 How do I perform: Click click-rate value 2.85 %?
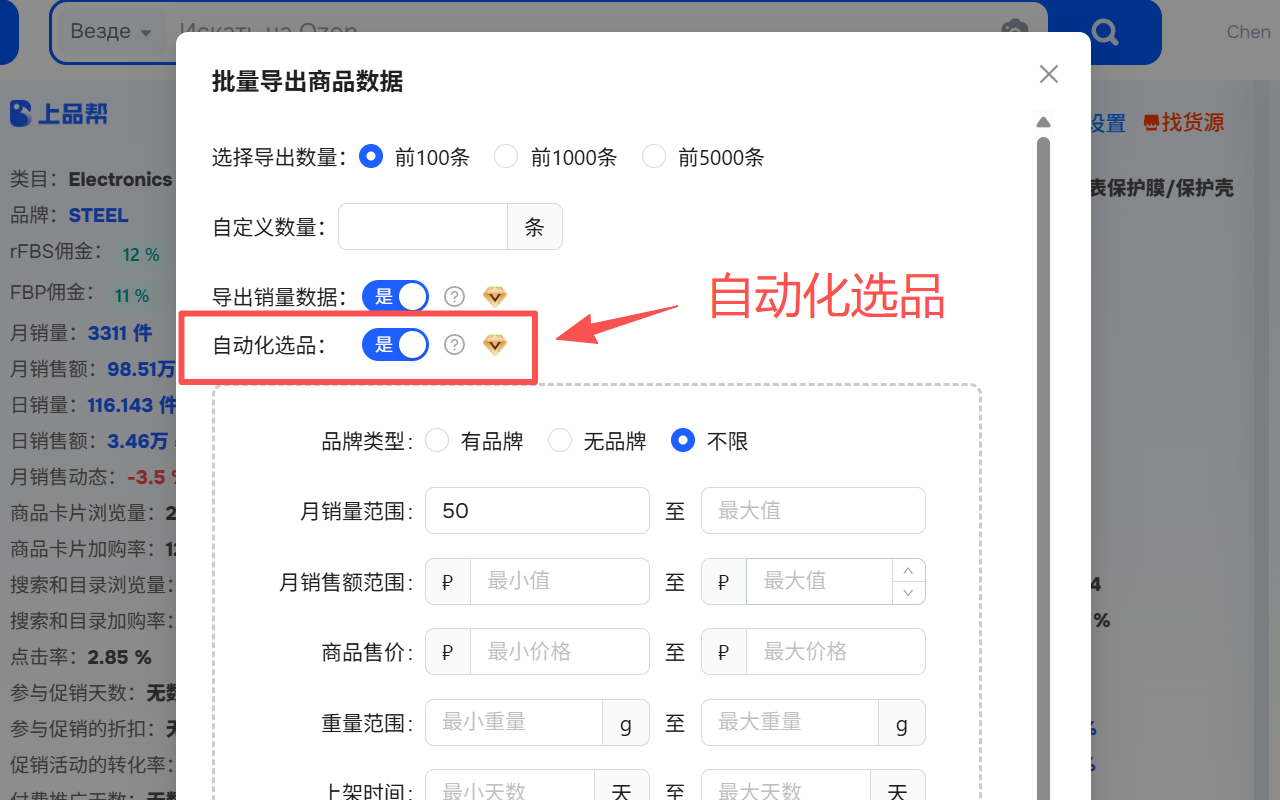pyautogui.click(x=119, y=657)
